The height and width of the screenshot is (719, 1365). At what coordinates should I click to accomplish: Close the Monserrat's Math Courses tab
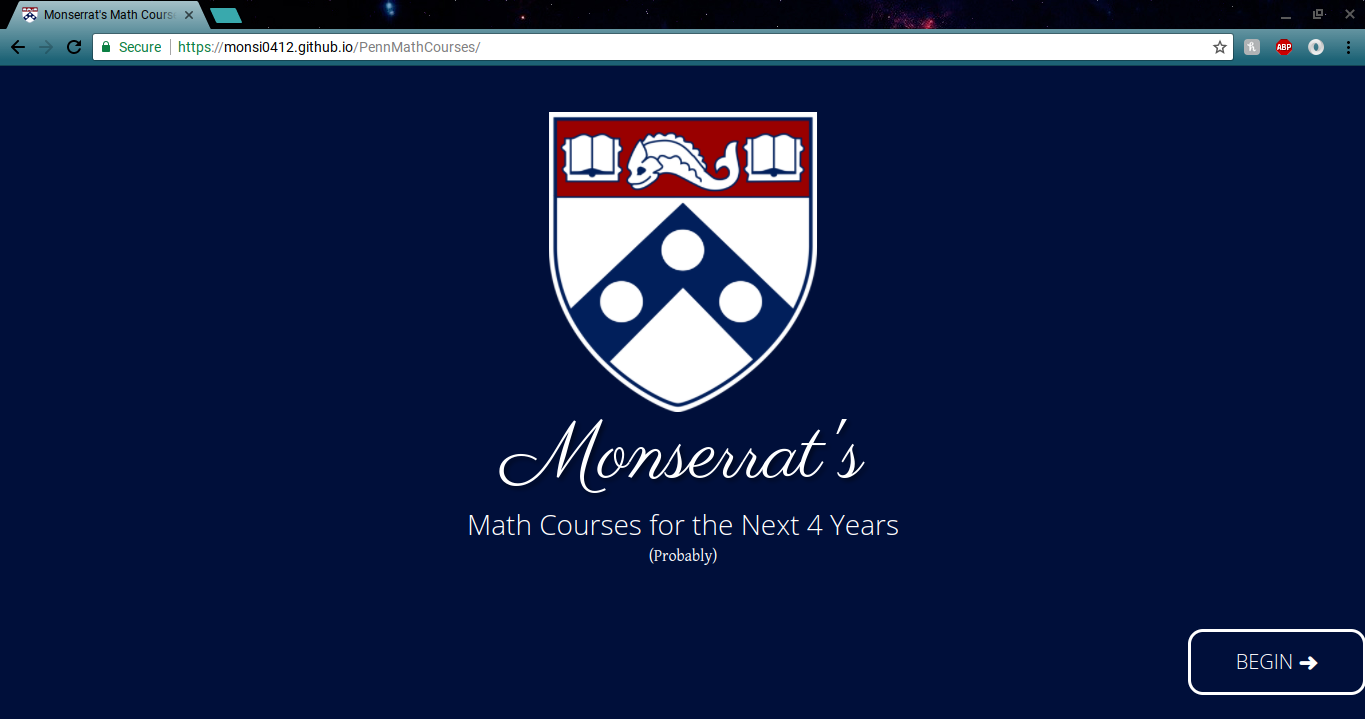click(189, 15)
